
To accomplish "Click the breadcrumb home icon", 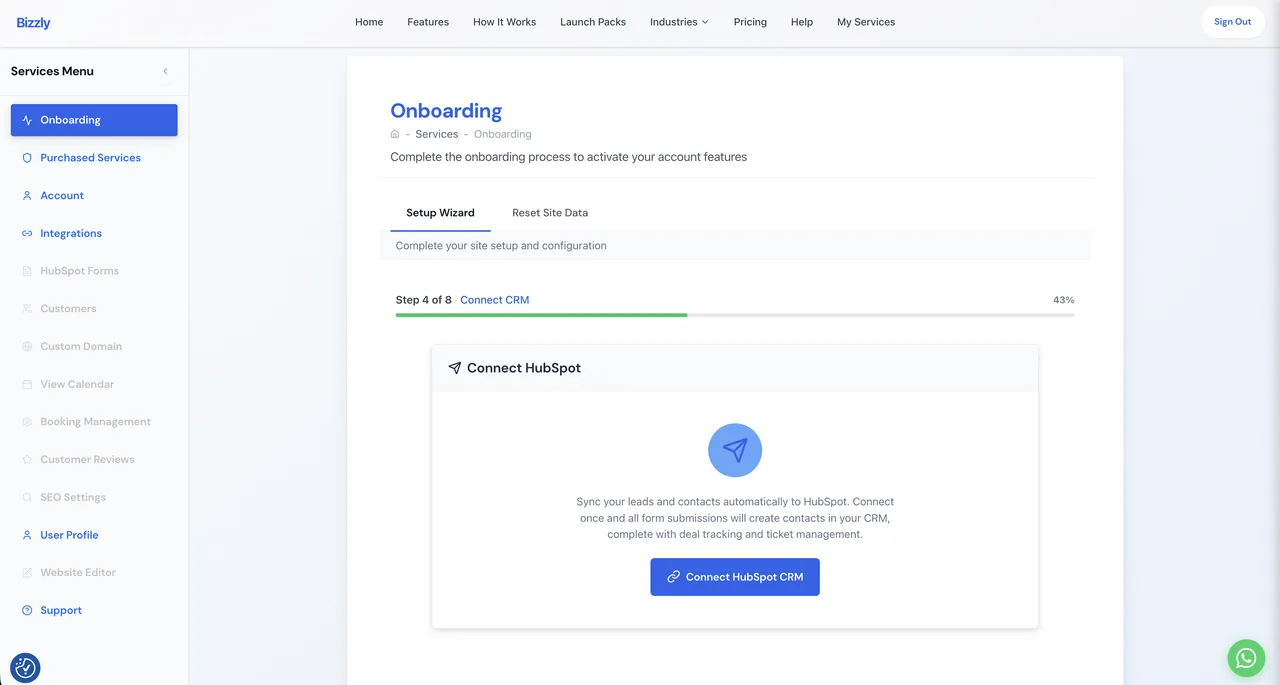I will [395, 134].
